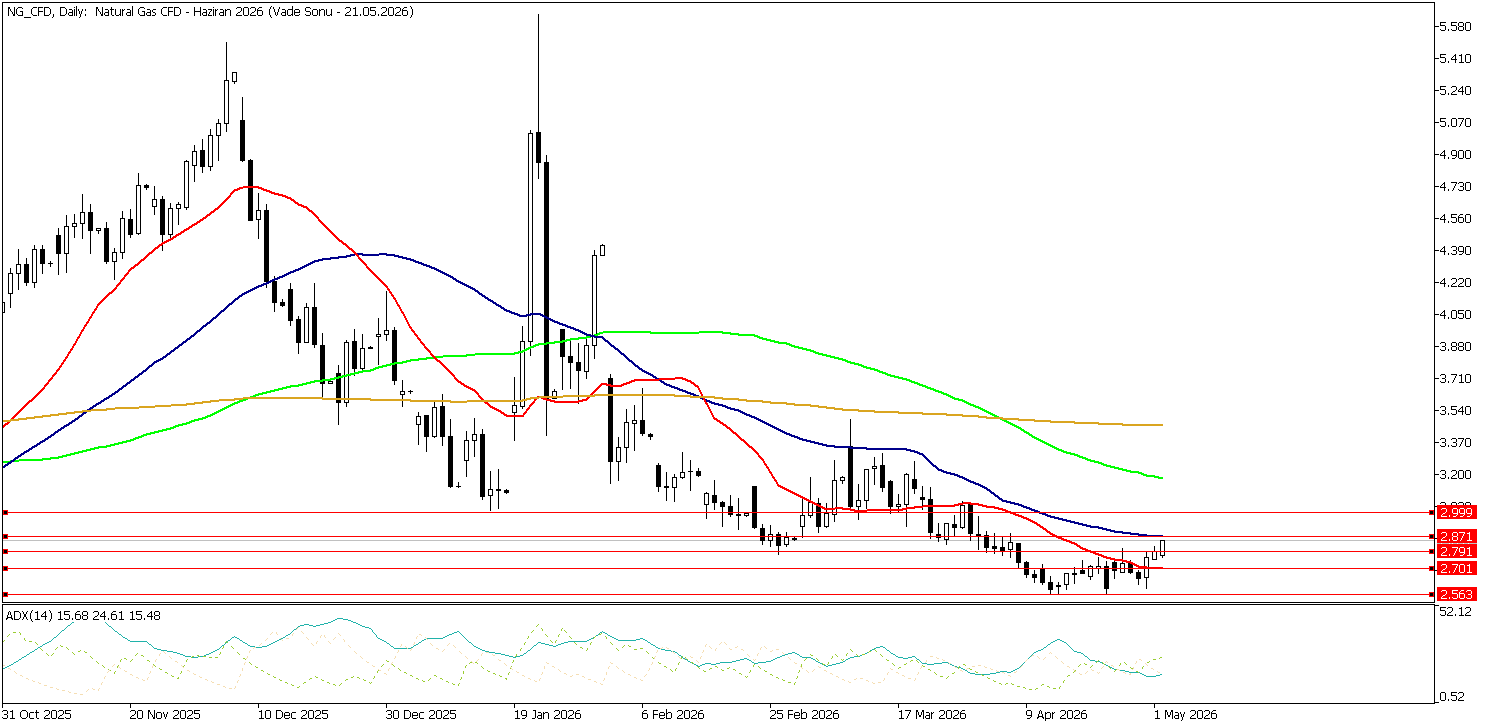This screenshot has height=727, width=1490.
Task: Click the NG_CFD Daily chart title text
Action: [x=209, y=11]
